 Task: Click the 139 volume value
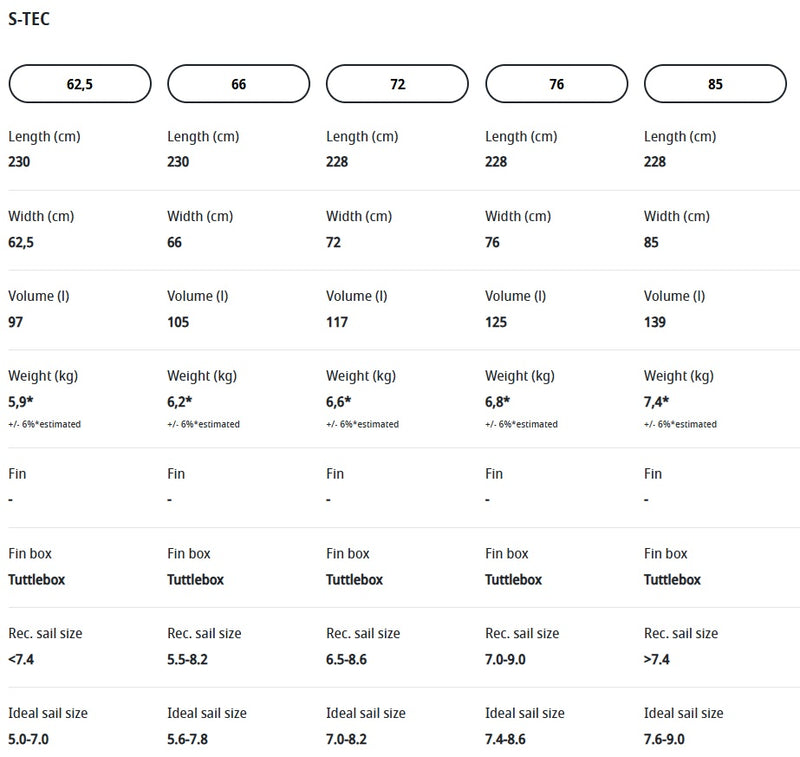(655, 322)
